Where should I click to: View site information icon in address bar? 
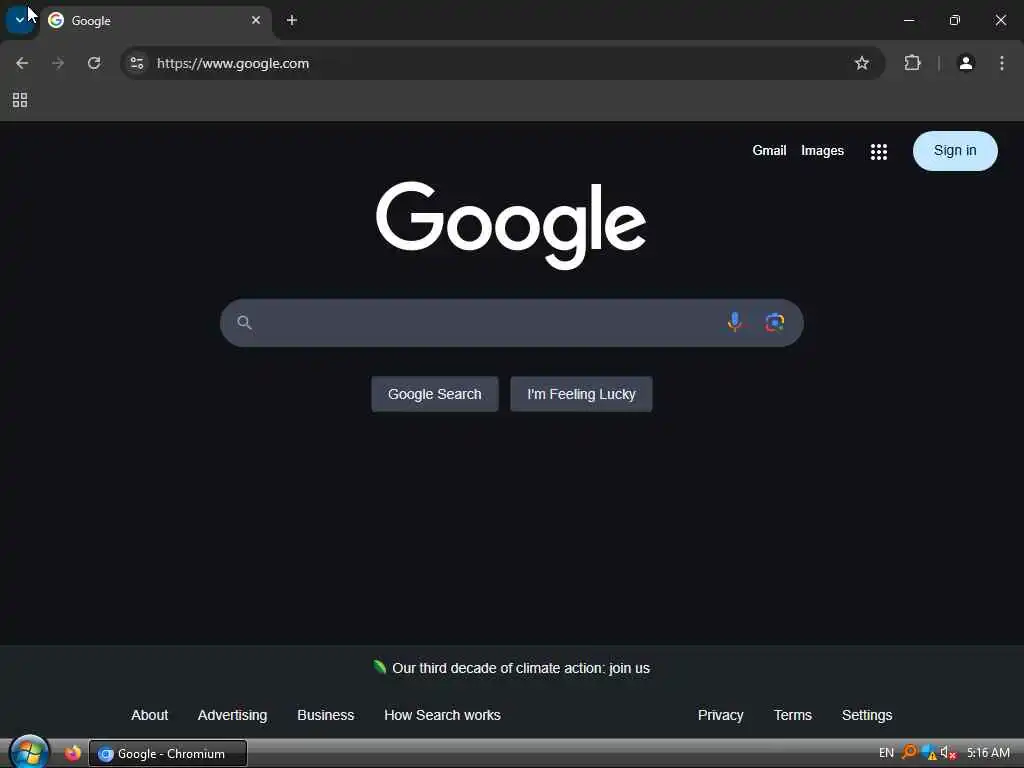coord(136,63)
